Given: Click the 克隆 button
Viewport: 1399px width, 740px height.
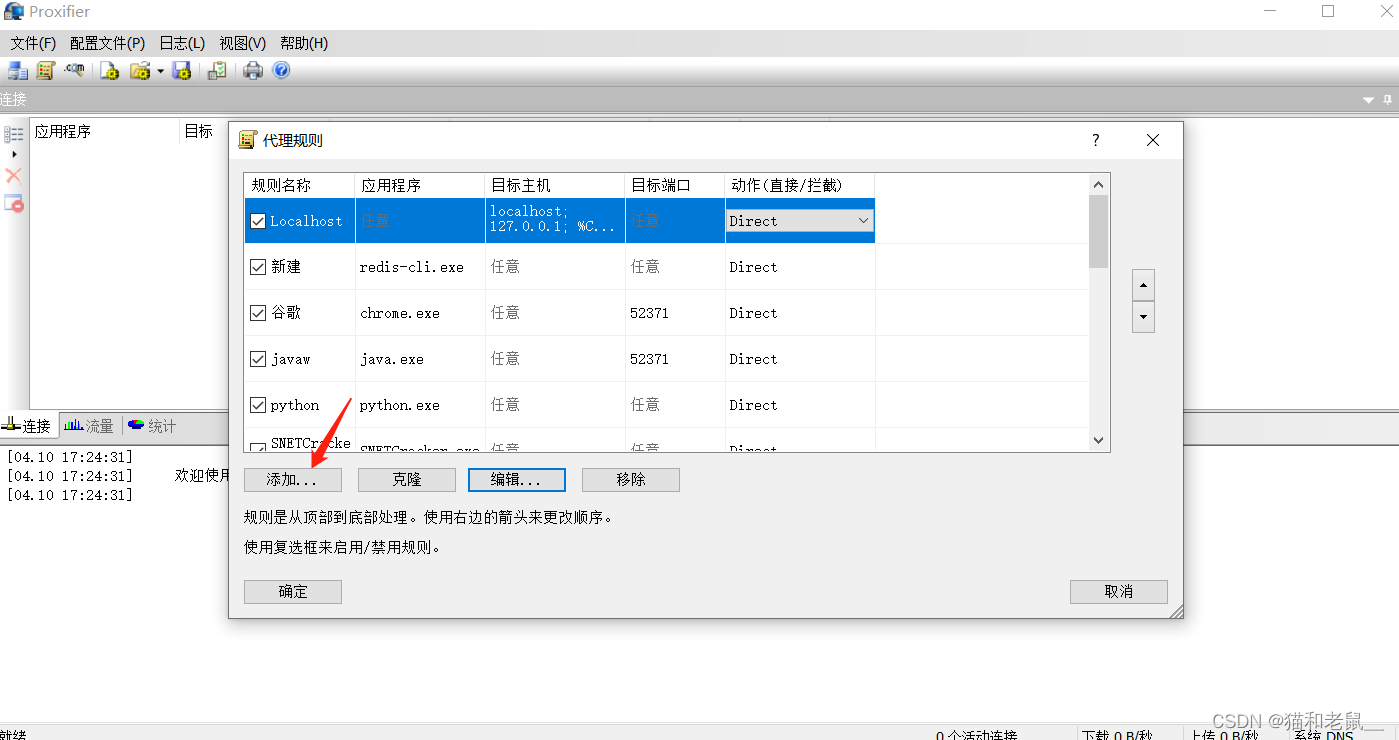Looking at the screenshot, I should [x=407, y=480].
